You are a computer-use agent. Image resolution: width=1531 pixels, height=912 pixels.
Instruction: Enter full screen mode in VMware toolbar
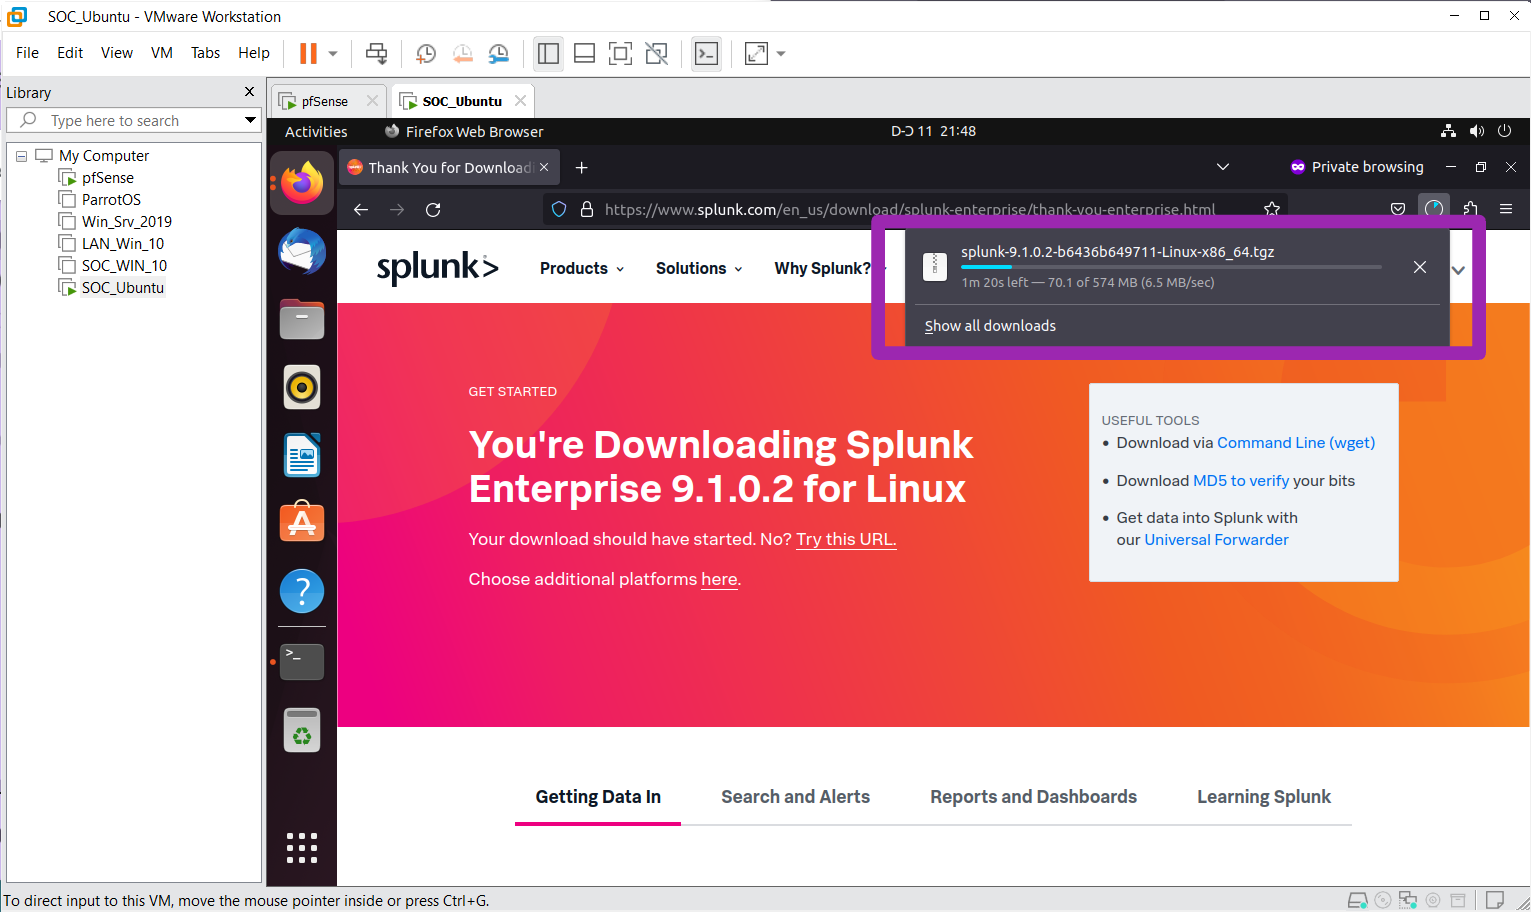tap(620, 54)
